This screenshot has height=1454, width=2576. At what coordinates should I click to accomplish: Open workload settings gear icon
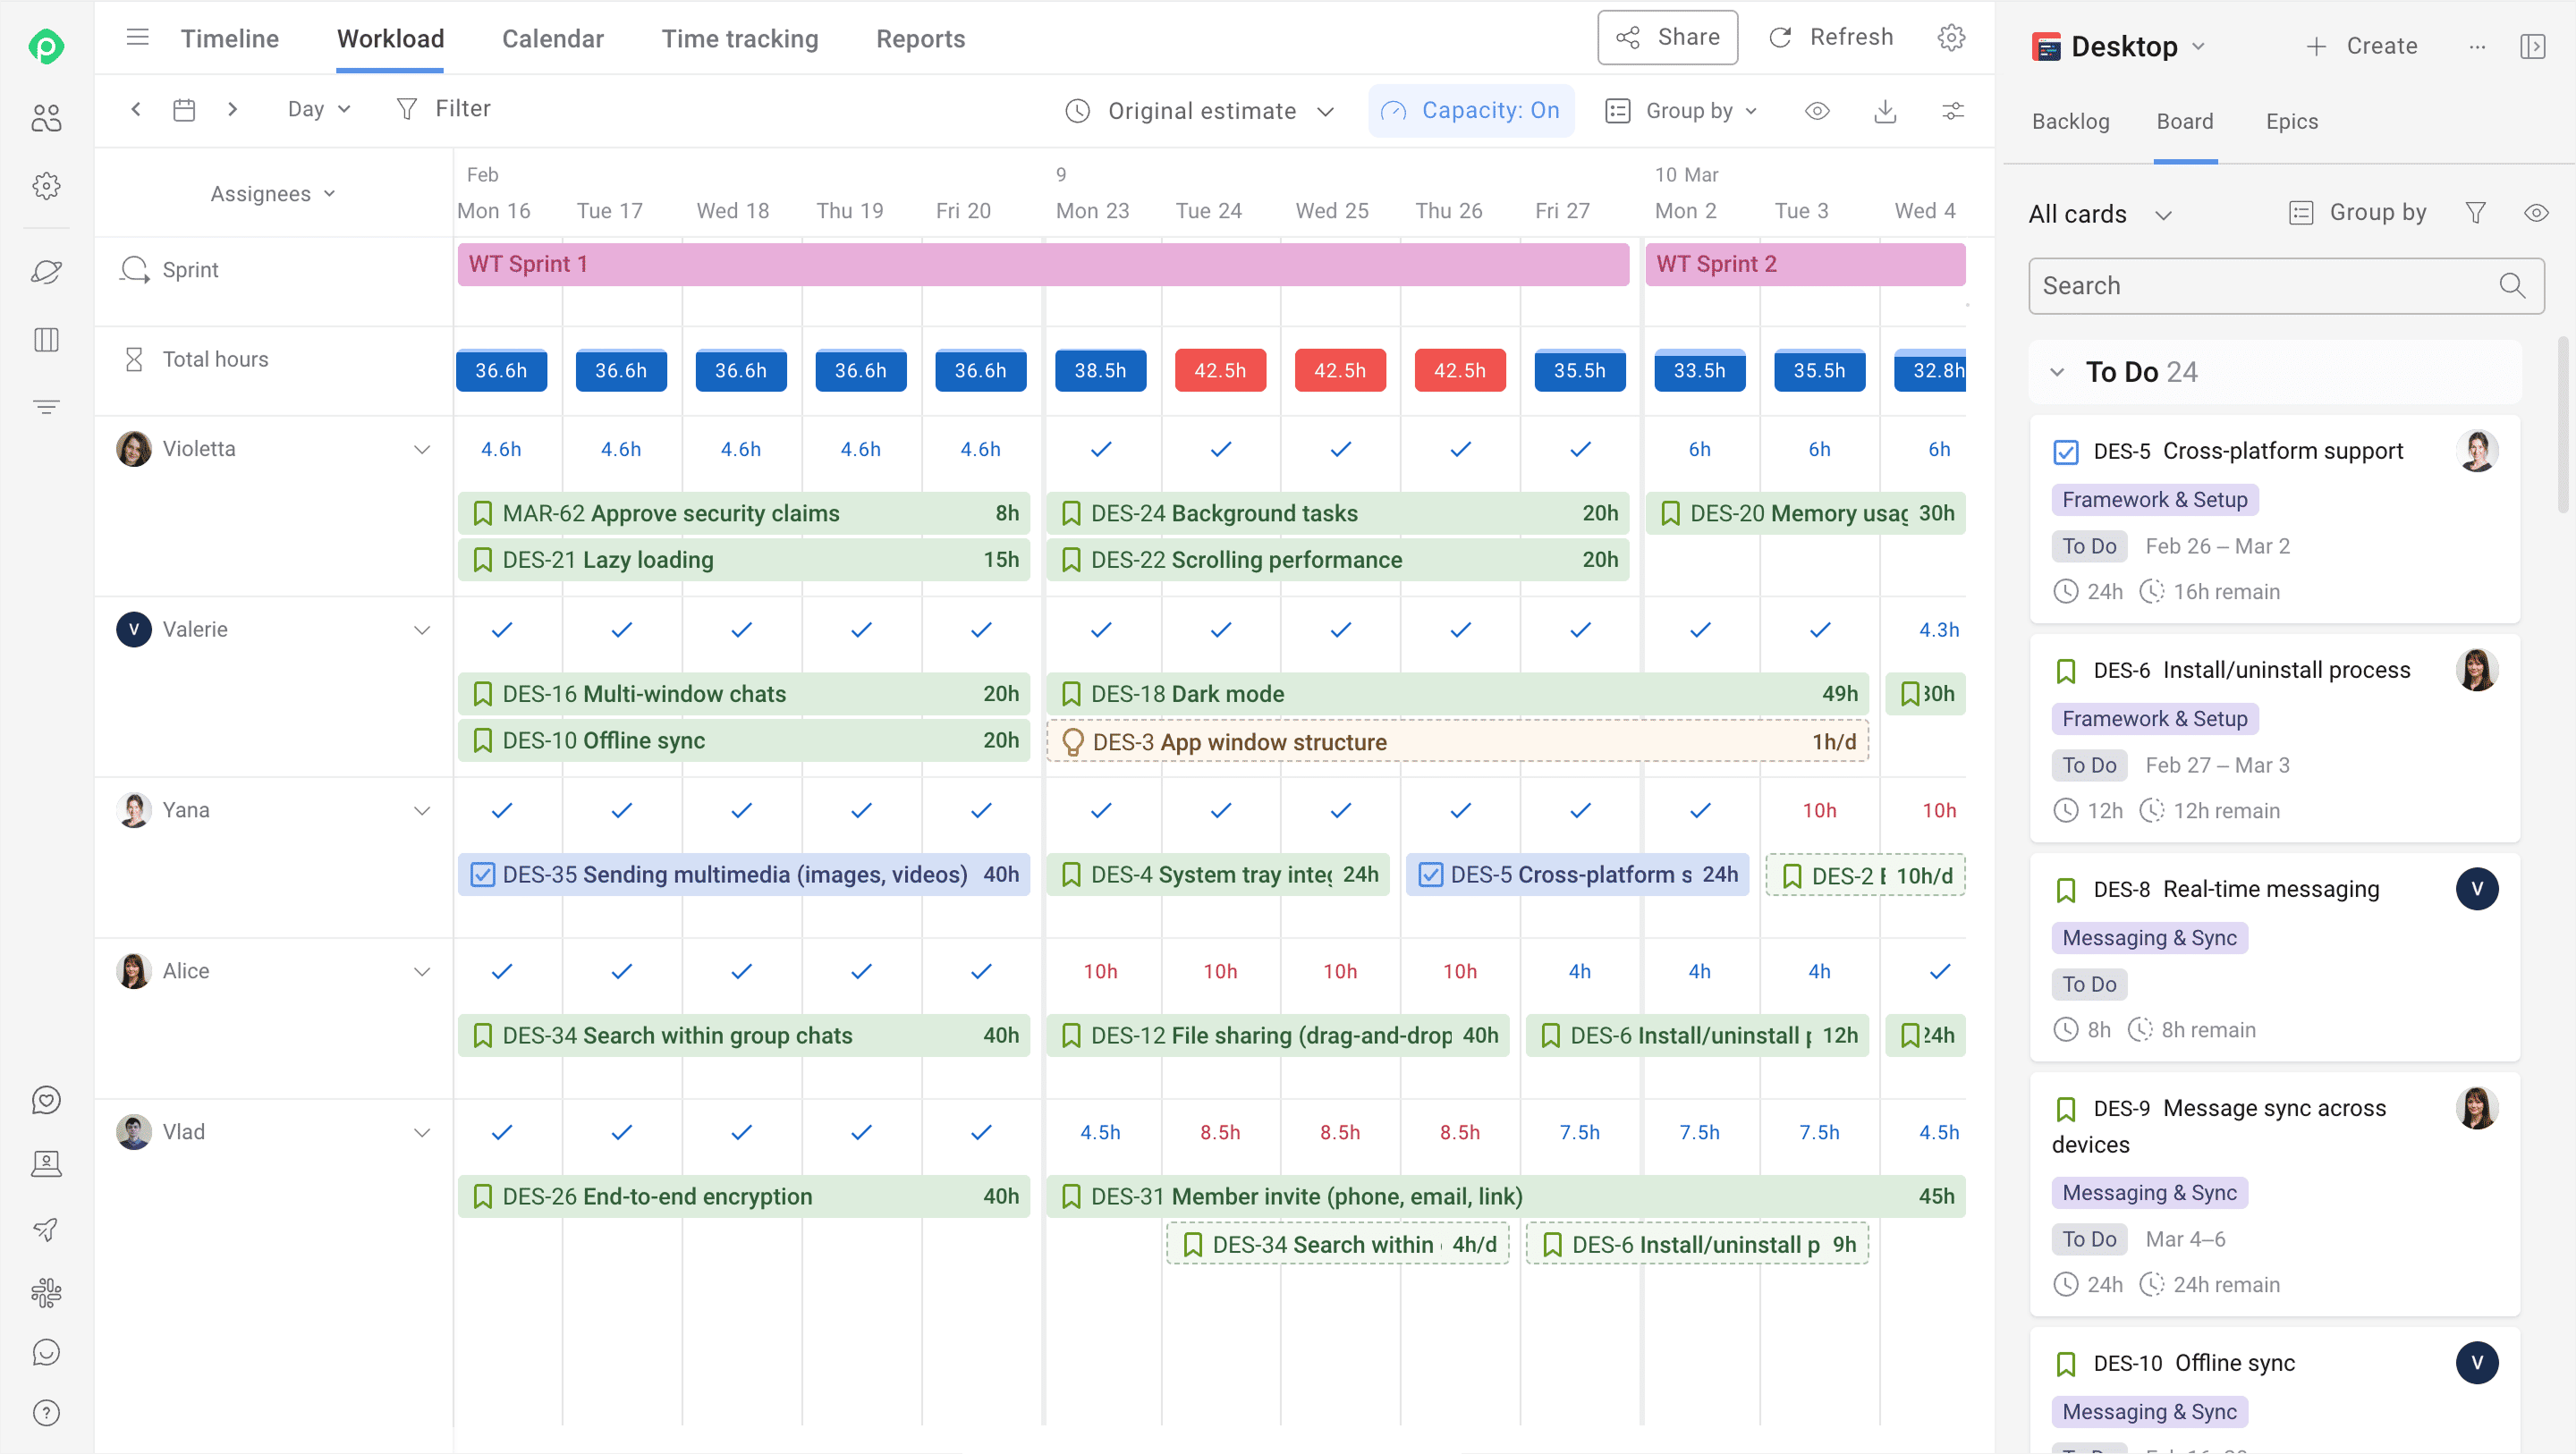[x=1951, y=38]
